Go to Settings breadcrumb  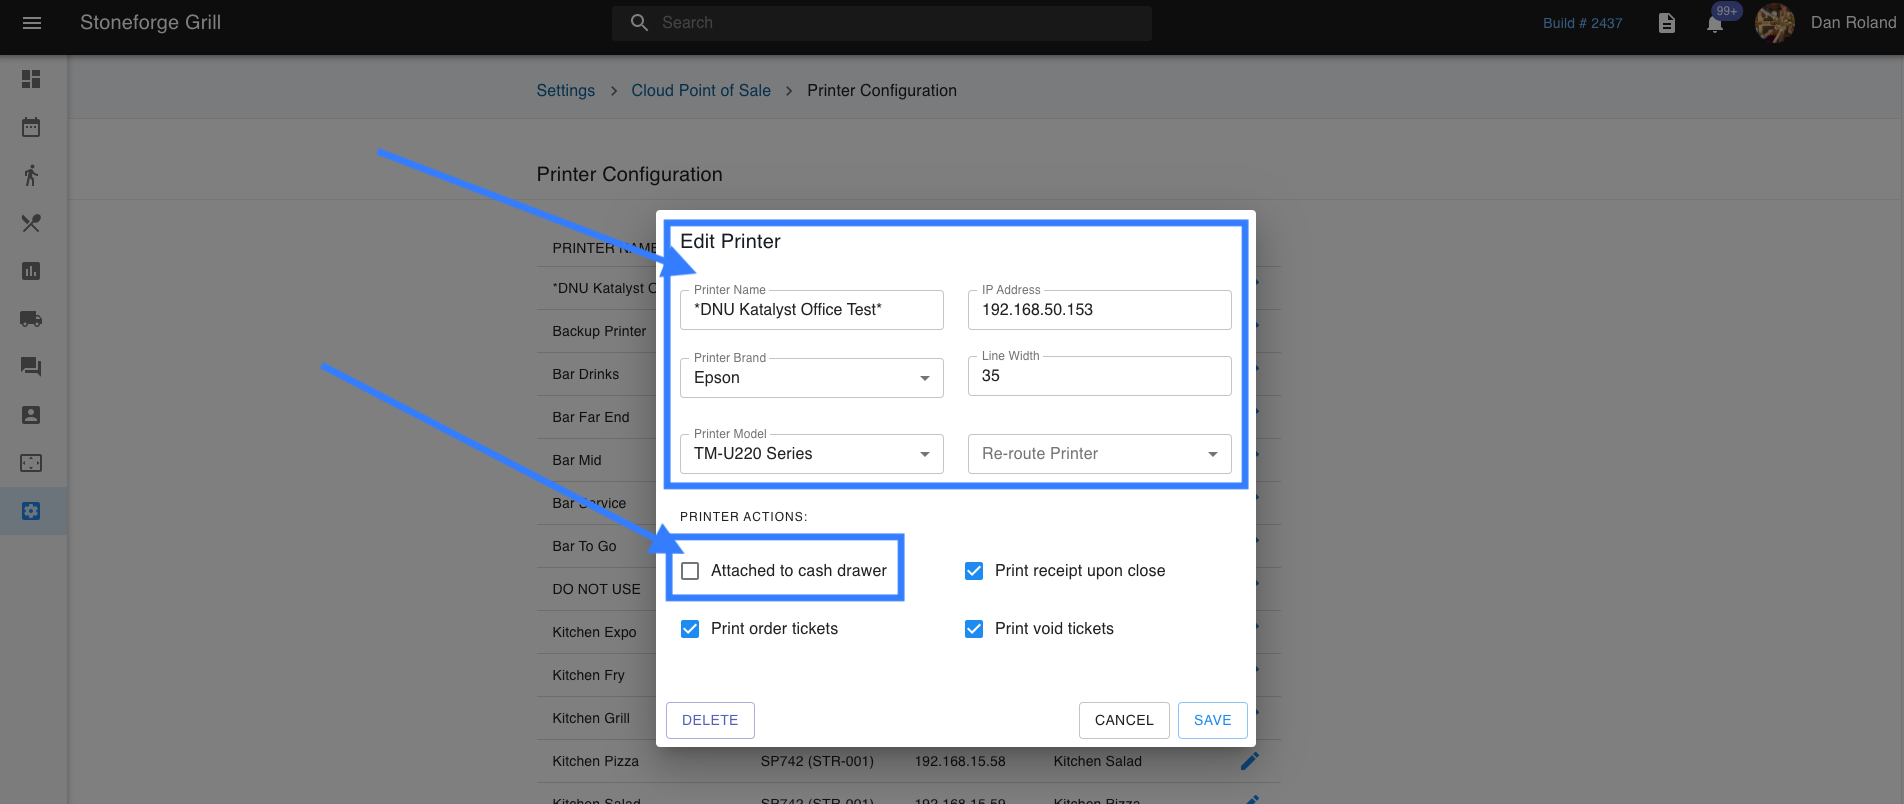[565, 91]
